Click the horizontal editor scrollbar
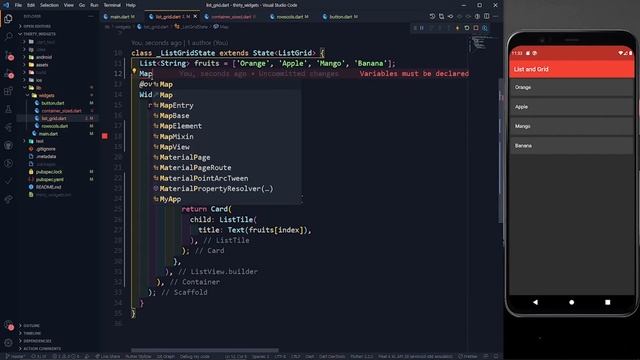The height and width of the screenshot is (360, 640). click(205, 350)
